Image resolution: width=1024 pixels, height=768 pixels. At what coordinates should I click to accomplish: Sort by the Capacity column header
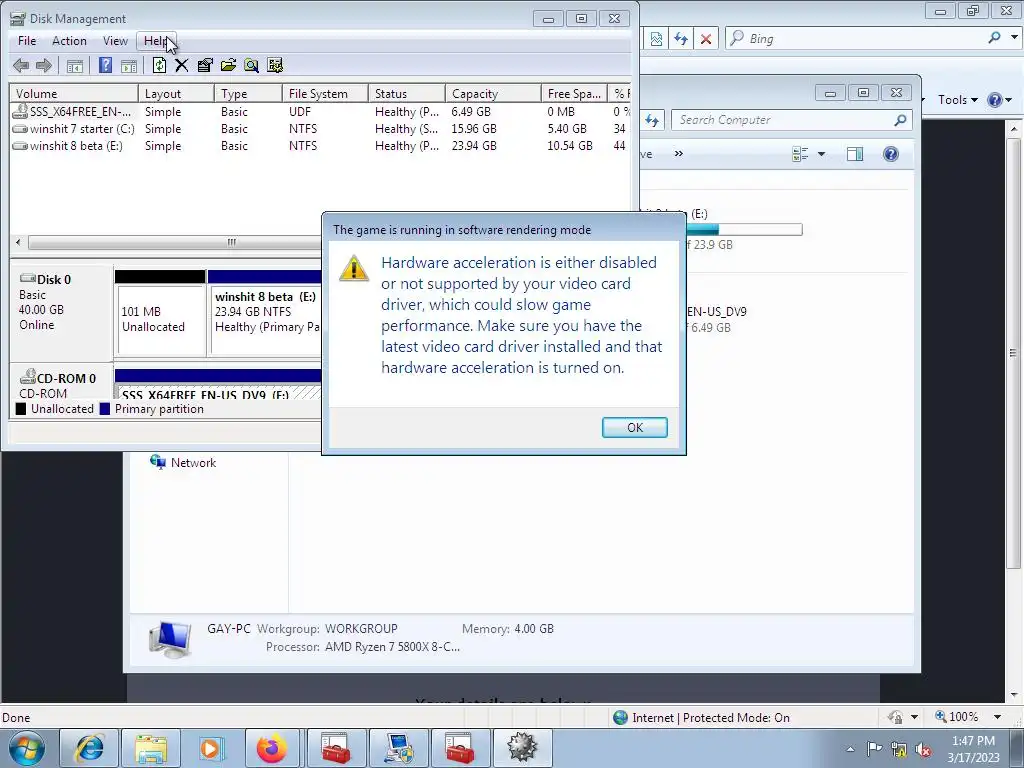(x=493, y=93)
